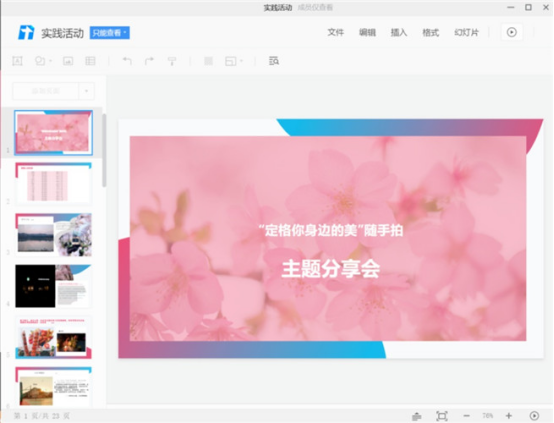Expand the add-page dropdown arrow

87,91
